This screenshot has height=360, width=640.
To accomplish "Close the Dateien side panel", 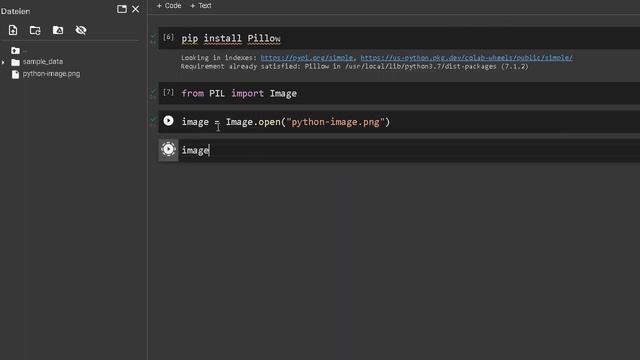I will tap(136, 9).
